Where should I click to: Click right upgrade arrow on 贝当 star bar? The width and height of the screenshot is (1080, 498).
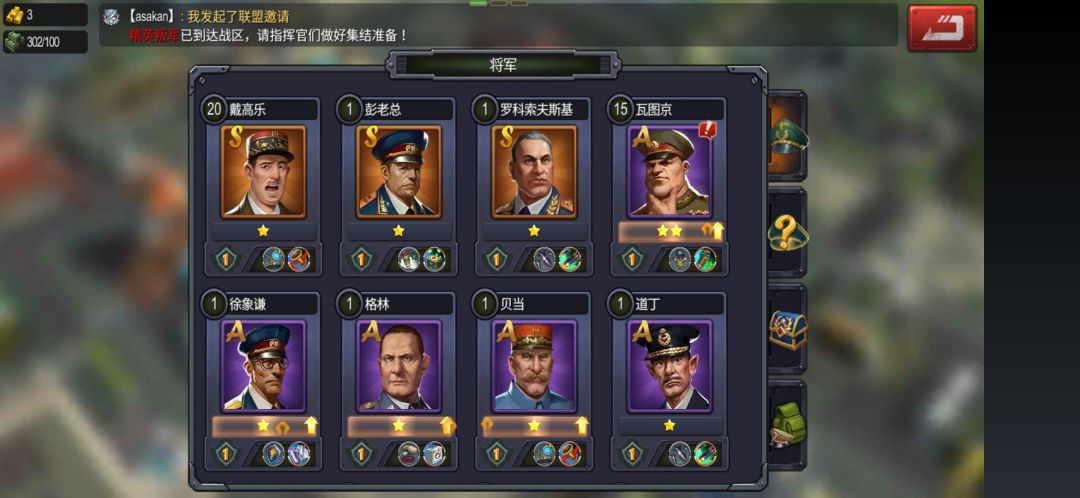click(582, 426)
